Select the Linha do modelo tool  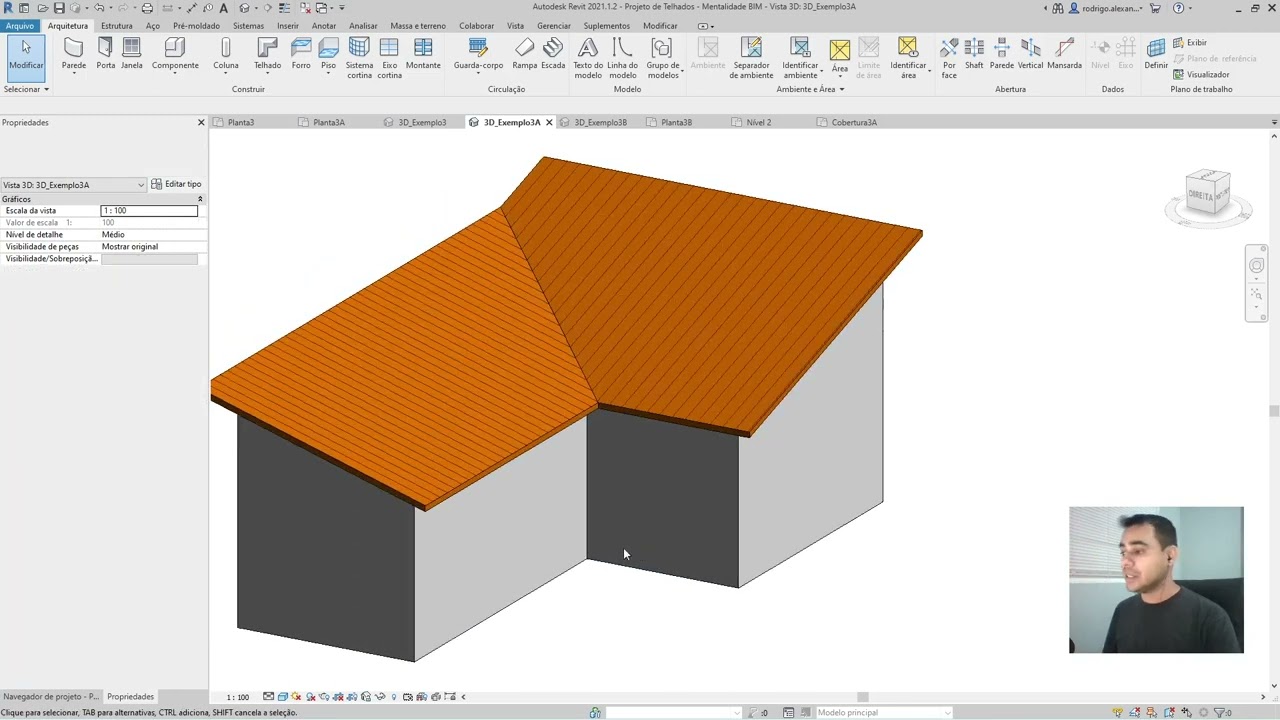[622, 58]
